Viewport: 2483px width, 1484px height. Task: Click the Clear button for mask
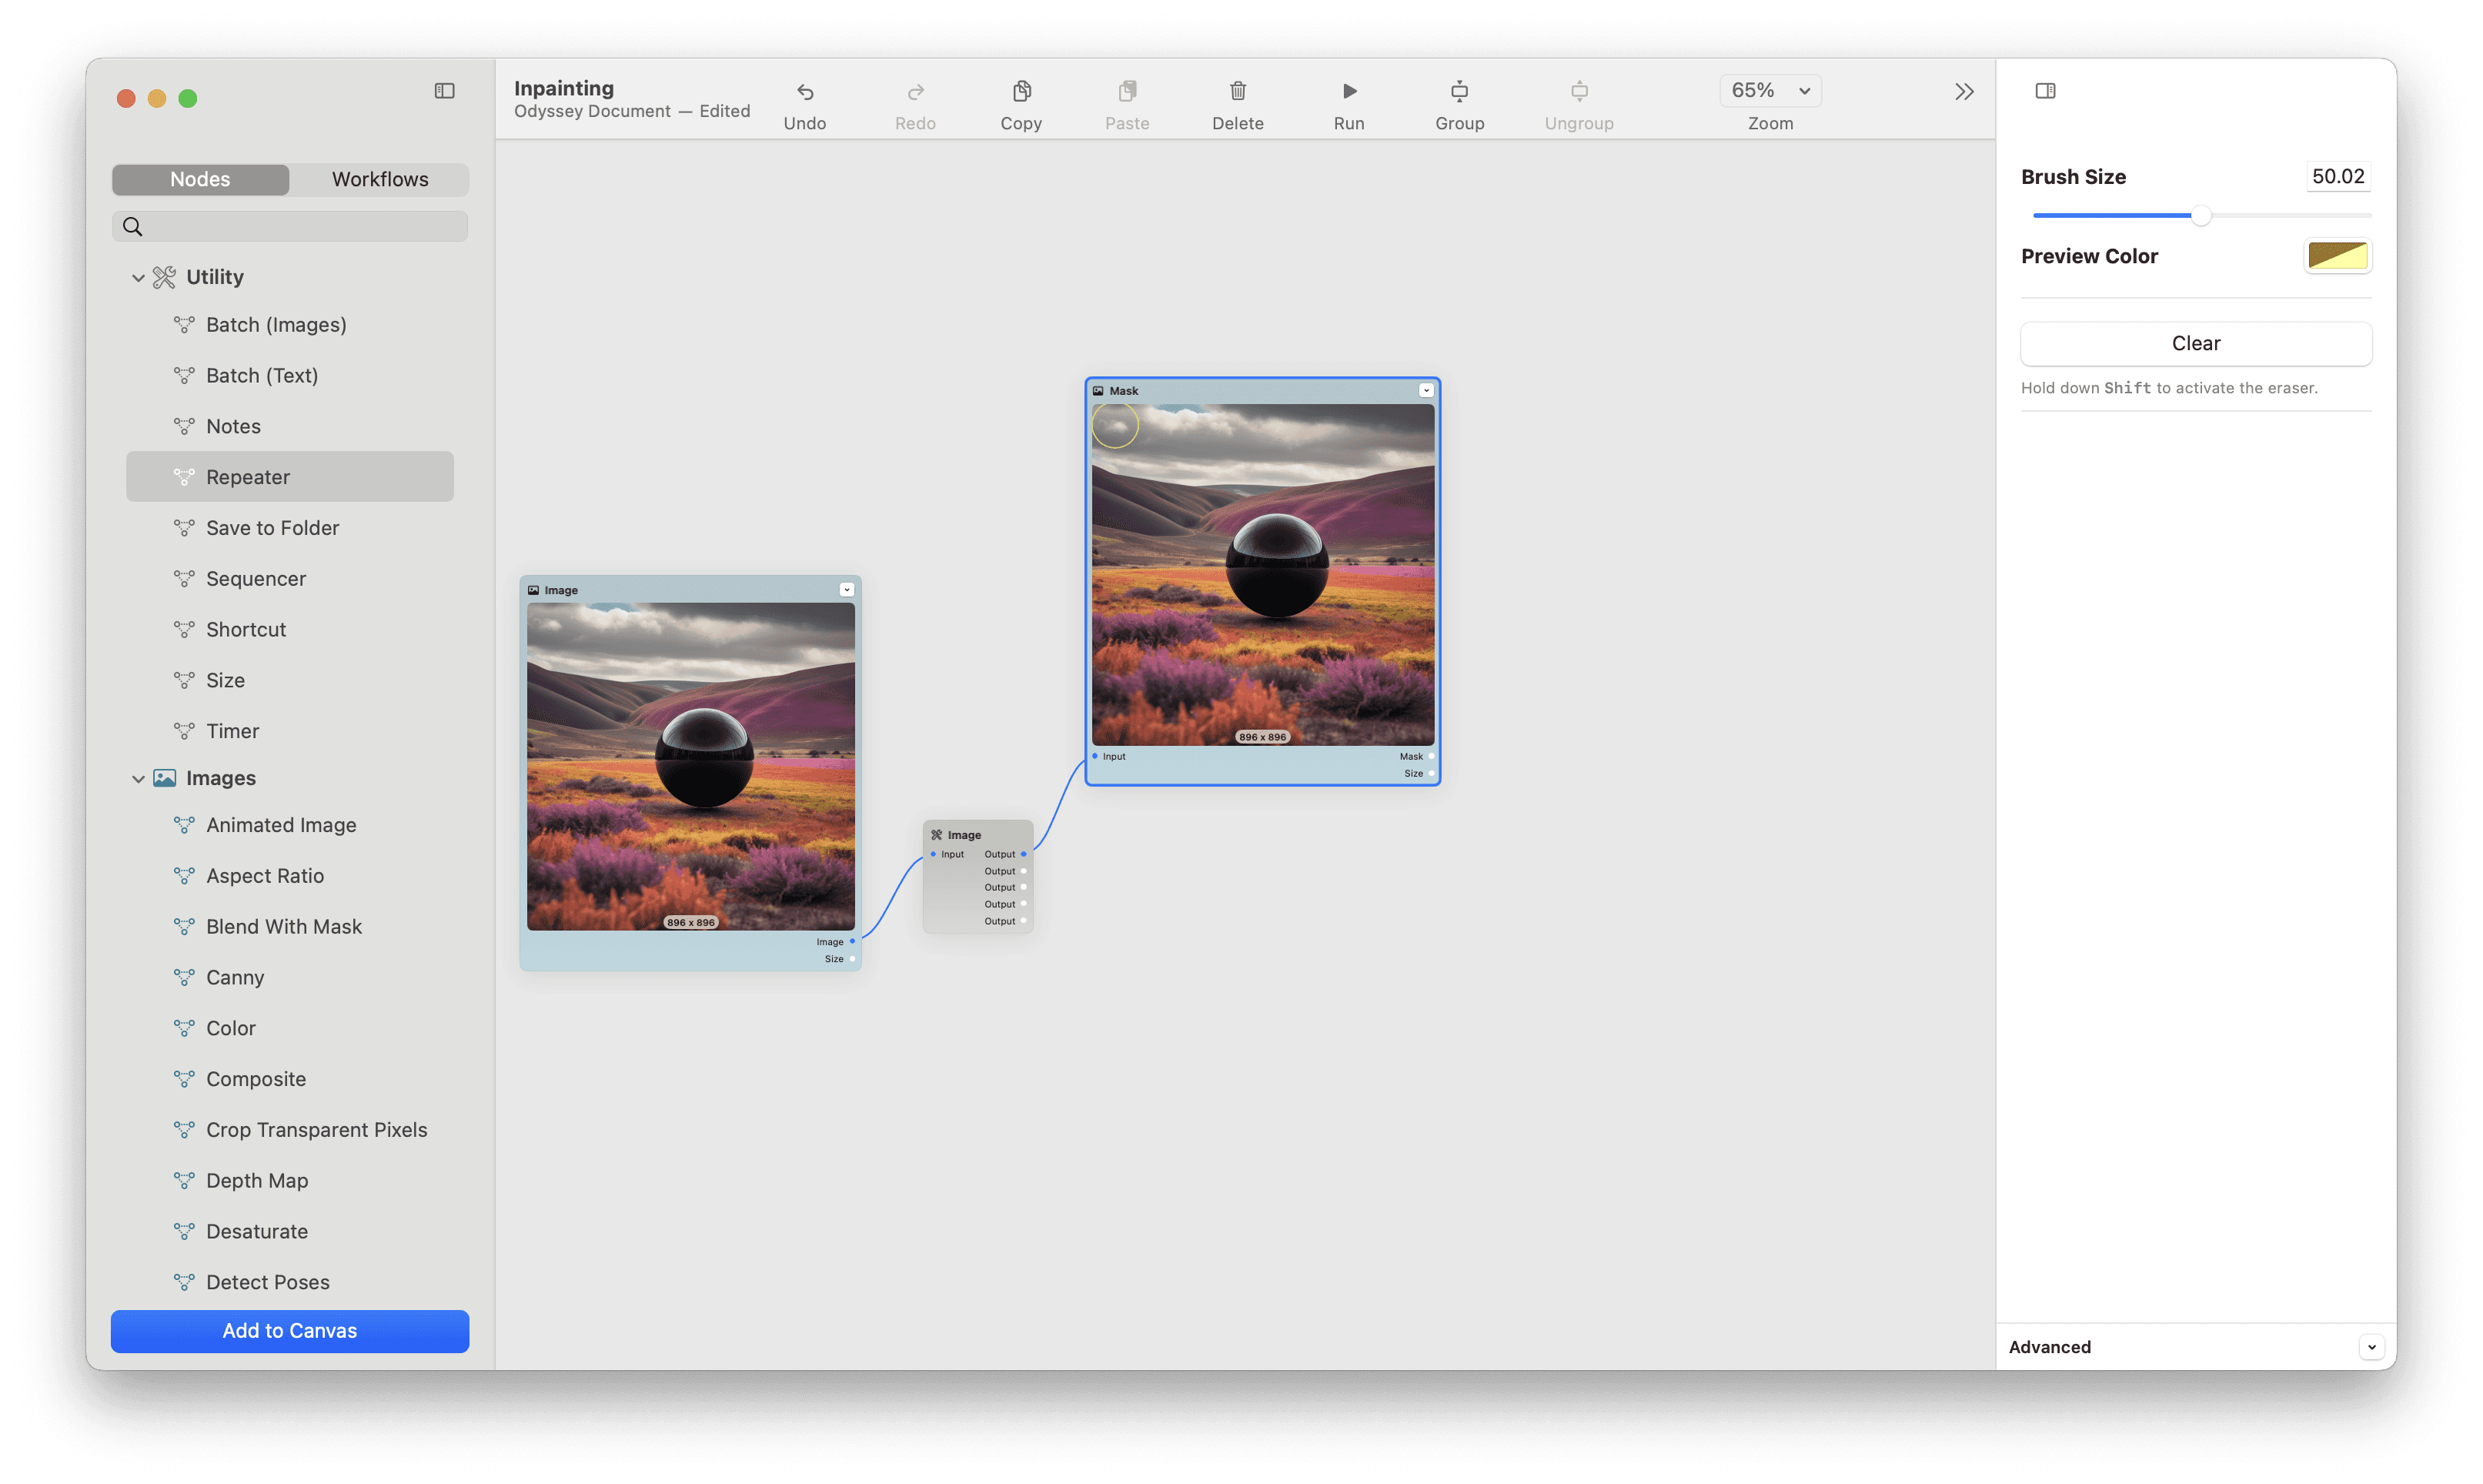(2195, 343)
